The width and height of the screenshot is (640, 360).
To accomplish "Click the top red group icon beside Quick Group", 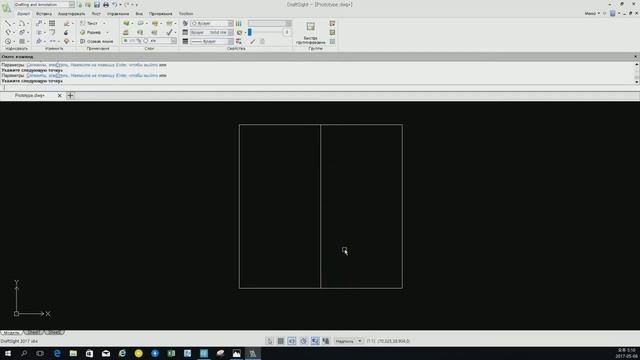I will coord(332,23).
